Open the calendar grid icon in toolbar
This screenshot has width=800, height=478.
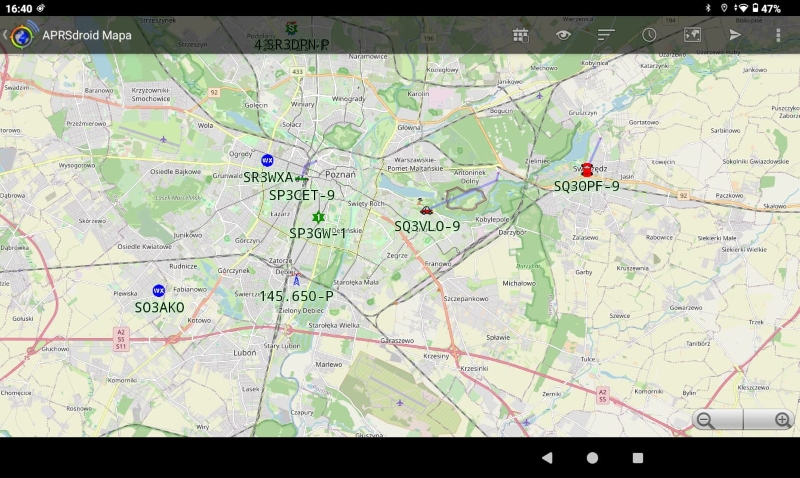[520, 35]
